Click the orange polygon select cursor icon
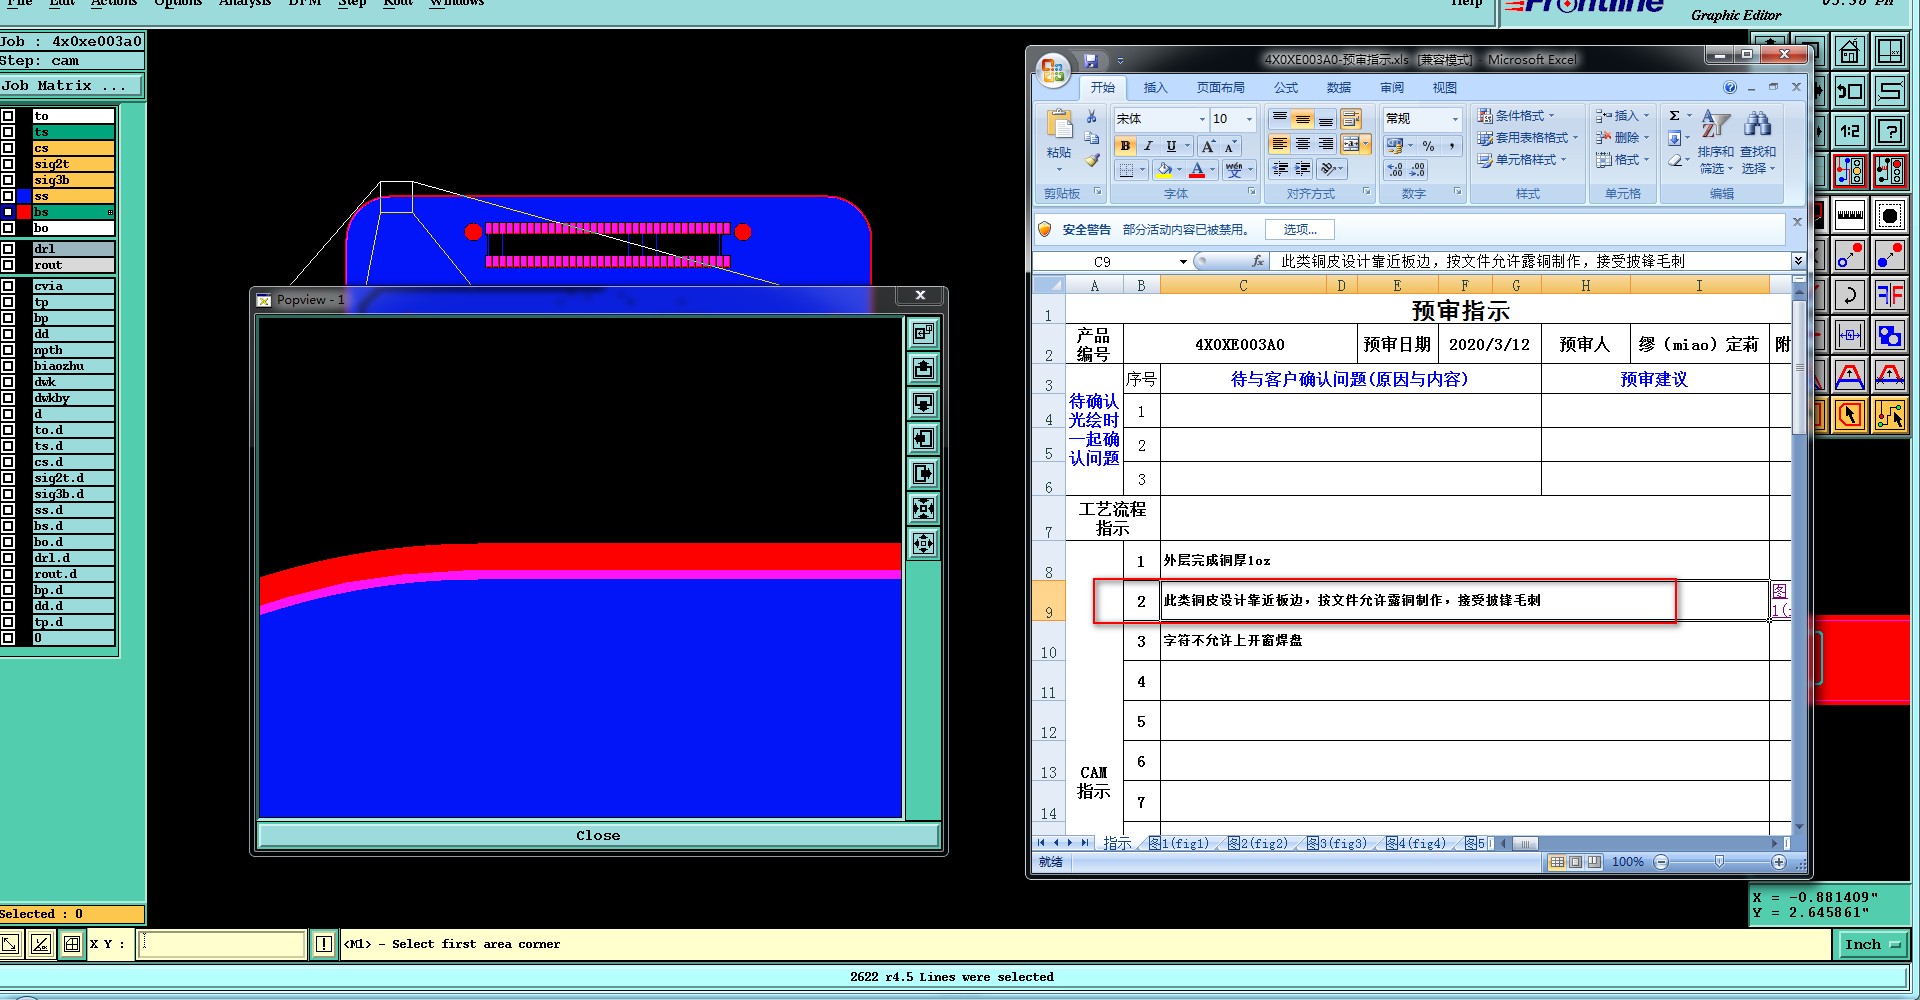1920x1000 pixels. [x=1850, y=414]
